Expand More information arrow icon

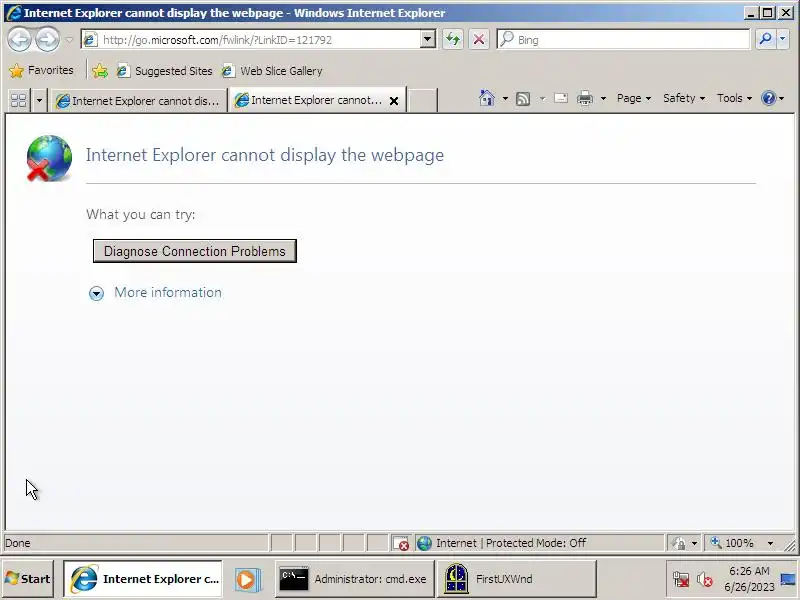click(96, 293)
